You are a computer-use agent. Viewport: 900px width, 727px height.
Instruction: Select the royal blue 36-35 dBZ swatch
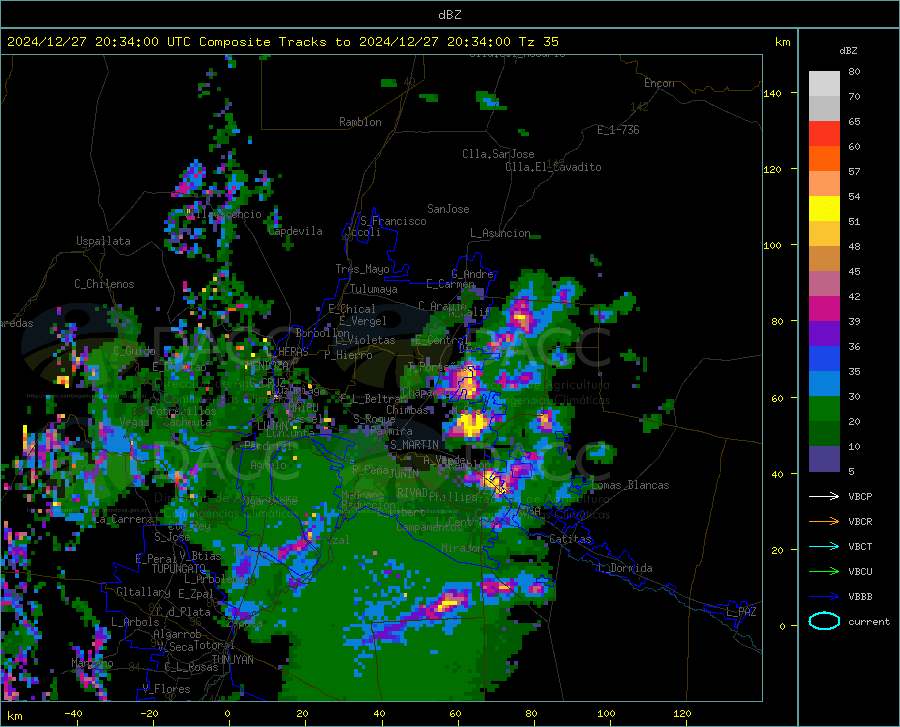[824, 359]
